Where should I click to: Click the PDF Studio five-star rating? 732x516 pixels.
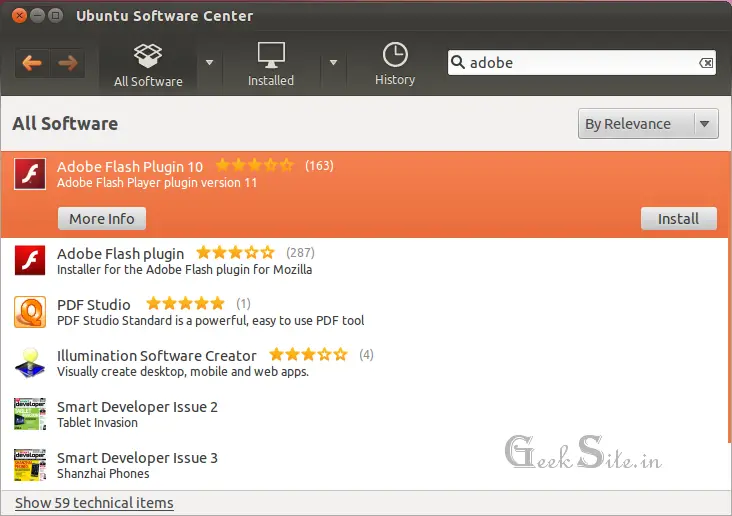coord(186,304)
